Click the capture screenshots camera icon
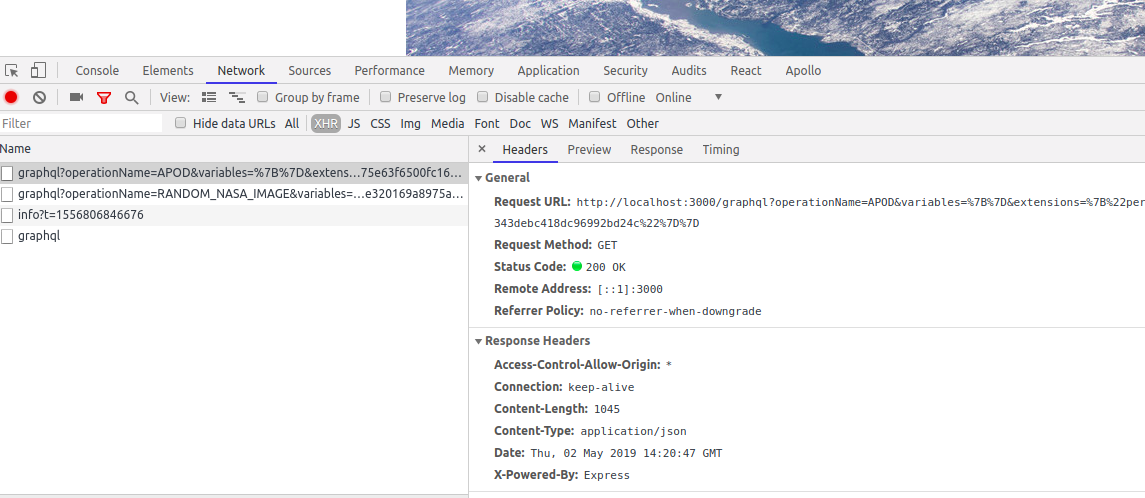Image resolution: width=1145 pixels, height=498 pixels. [x=76, y=97]
